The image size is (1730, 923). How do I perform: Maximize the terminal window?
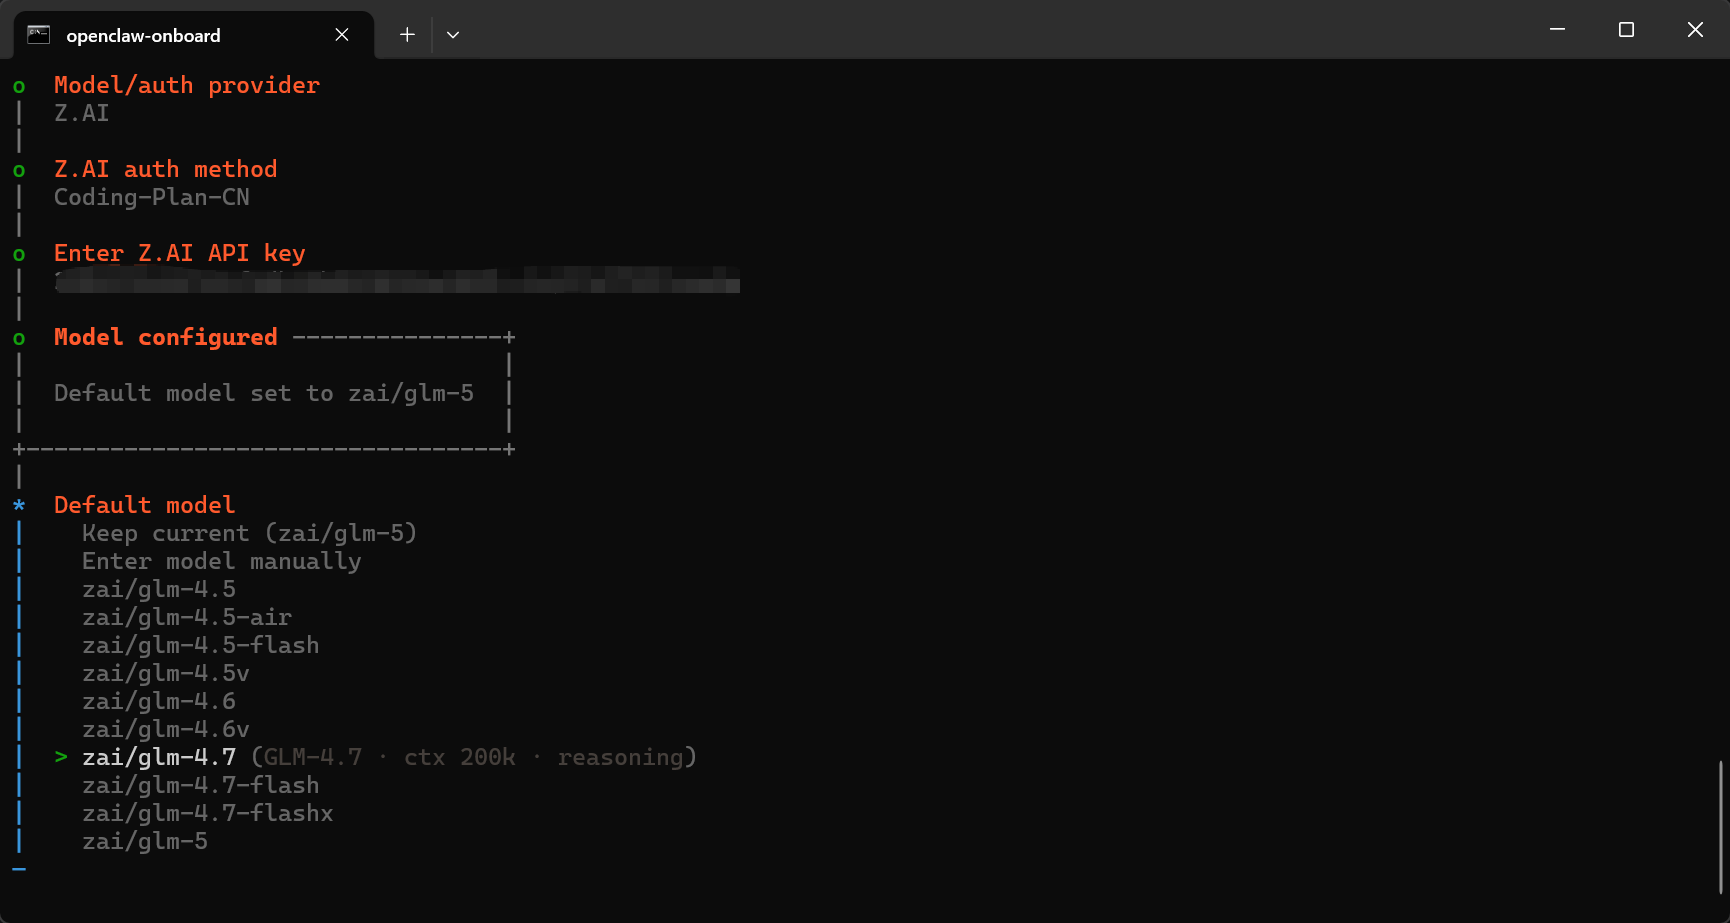click(x=1626, y=30)
